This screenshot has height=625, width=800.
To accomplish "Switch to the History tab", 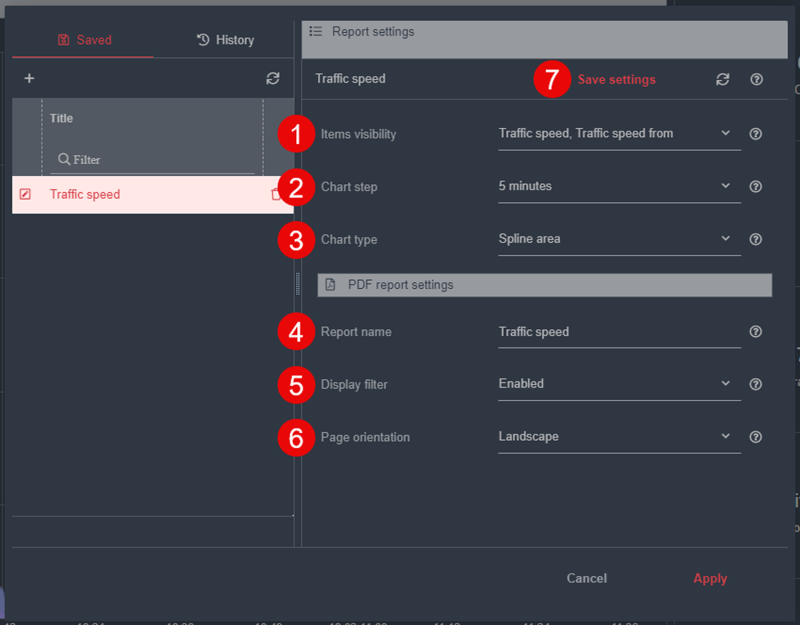I will 225,40.
